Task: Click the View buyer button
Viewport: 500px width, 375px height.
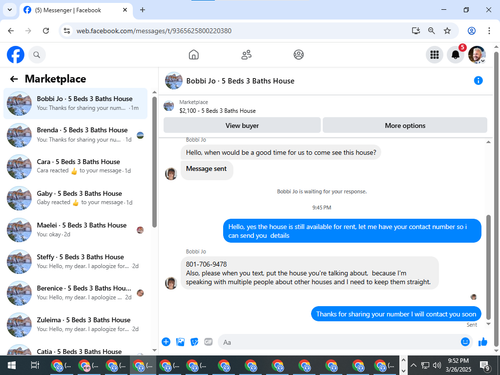Action: (x=242, y=126)
